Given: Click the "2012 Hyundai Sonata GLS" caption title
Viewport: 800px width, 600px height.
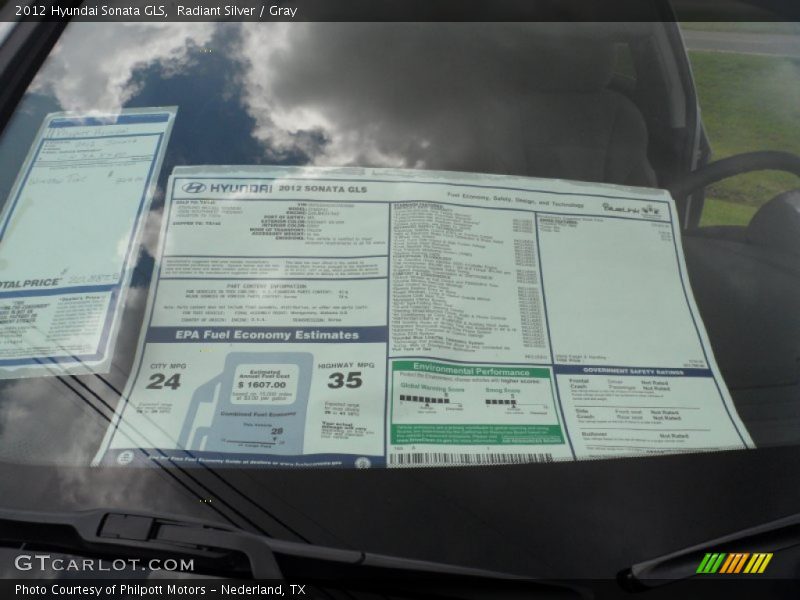Looking at the screenshot, I should [x=90, y=11].
